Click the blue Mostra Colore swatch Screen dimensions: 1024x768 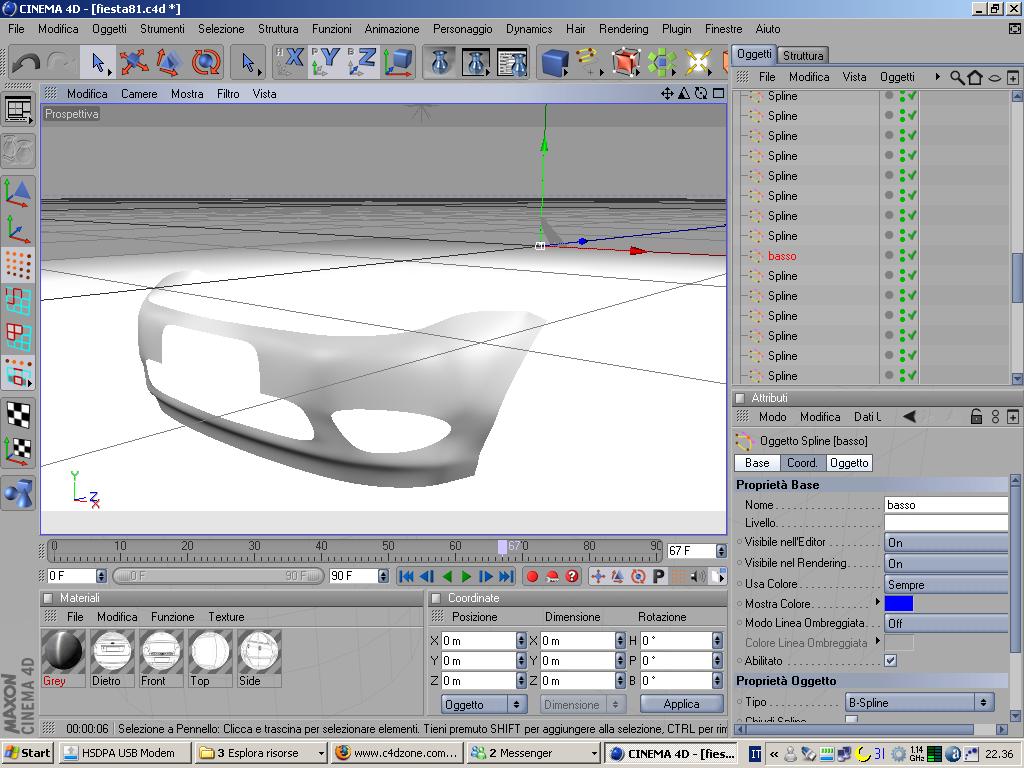coord(898,603)
